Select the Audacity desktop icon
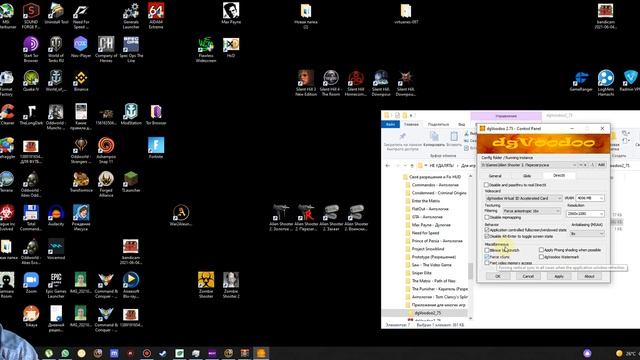The image size is (640, 360). (x=56, y=216)
